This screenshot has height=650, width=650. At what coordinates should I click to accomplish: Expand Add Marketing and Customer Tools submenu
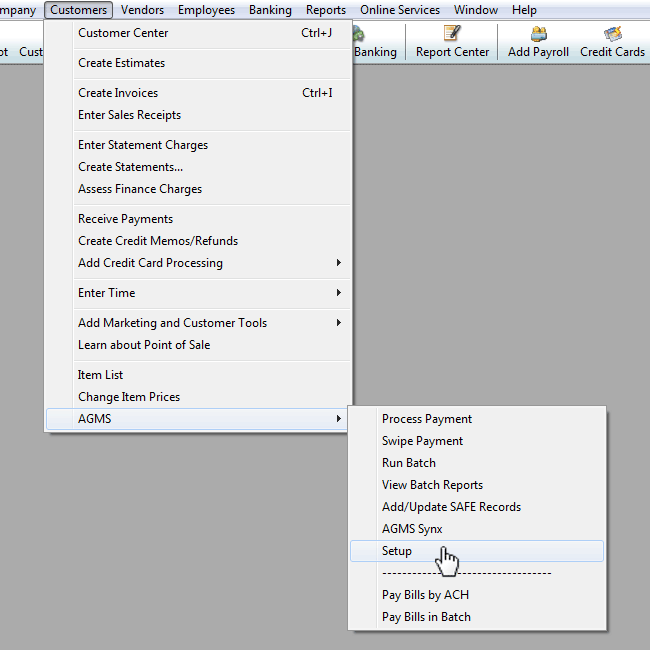199,323
